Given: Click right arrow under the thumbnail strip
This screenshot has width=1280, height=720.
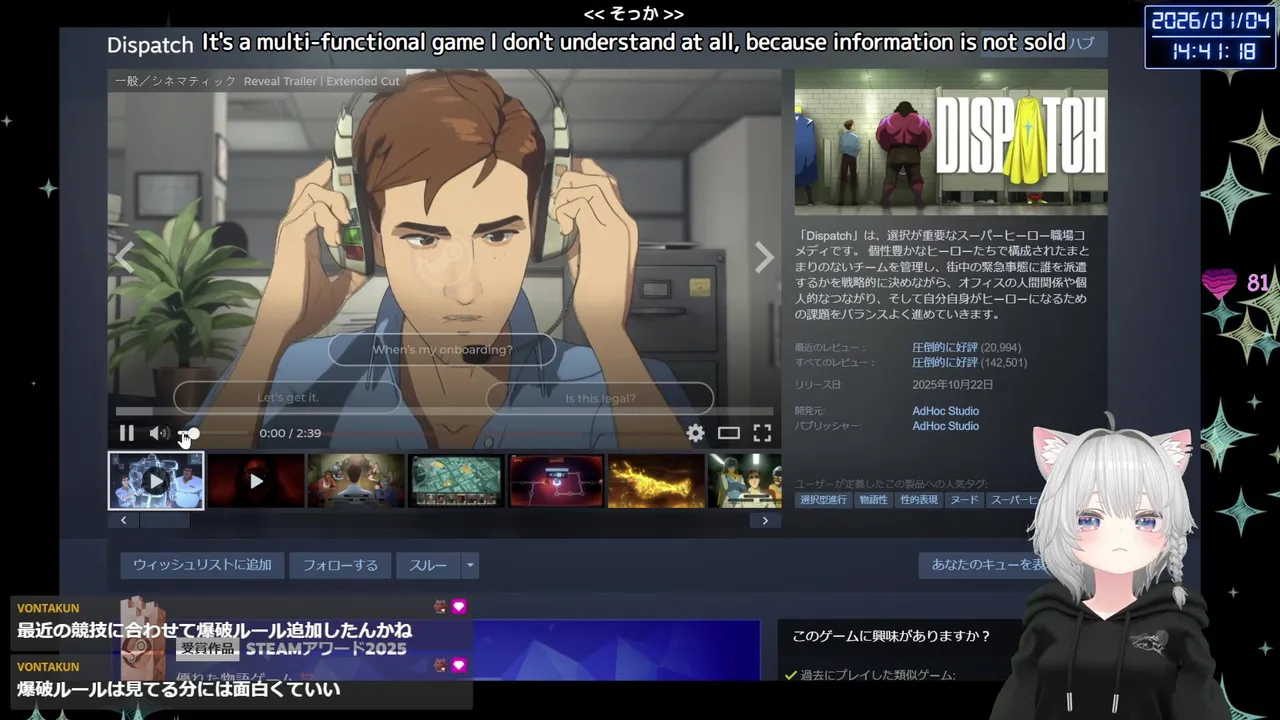Looking at the screenshot, I should (x=765, y=520).
